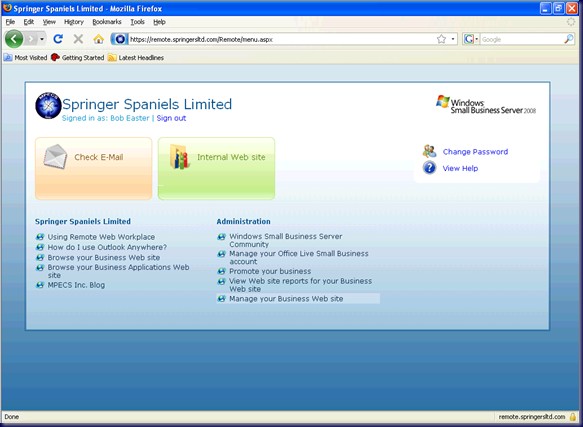Click Manage your Business Web site link
The height and width of the screenshot is (427, 583).
(286, 299)
